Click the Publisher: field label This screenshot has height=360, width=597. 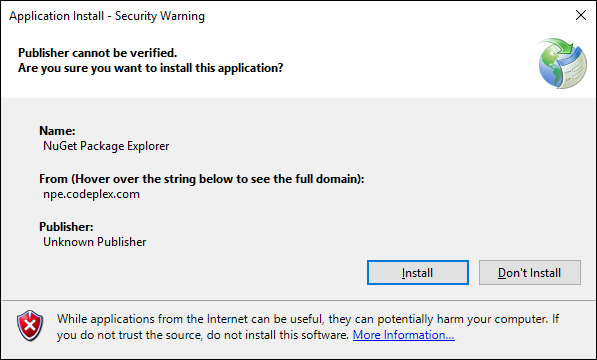pyautogui.click(x=66, y=227)
